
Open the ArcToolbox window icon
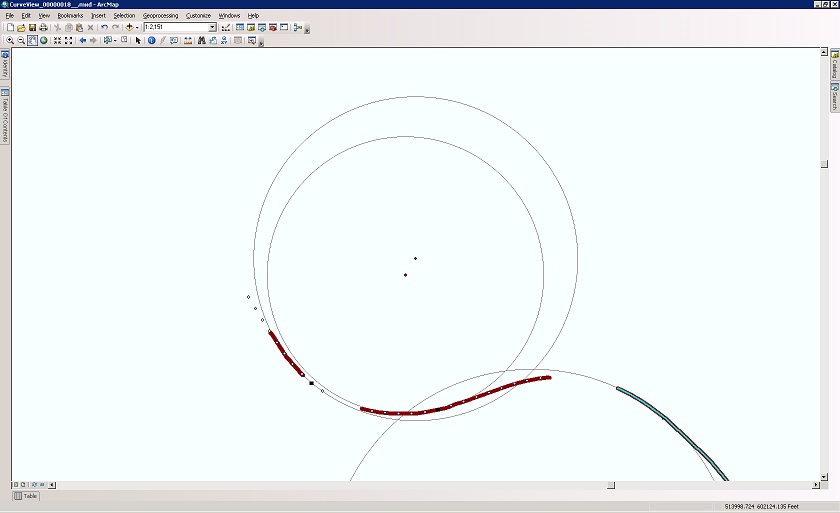(x=273, y=27)
